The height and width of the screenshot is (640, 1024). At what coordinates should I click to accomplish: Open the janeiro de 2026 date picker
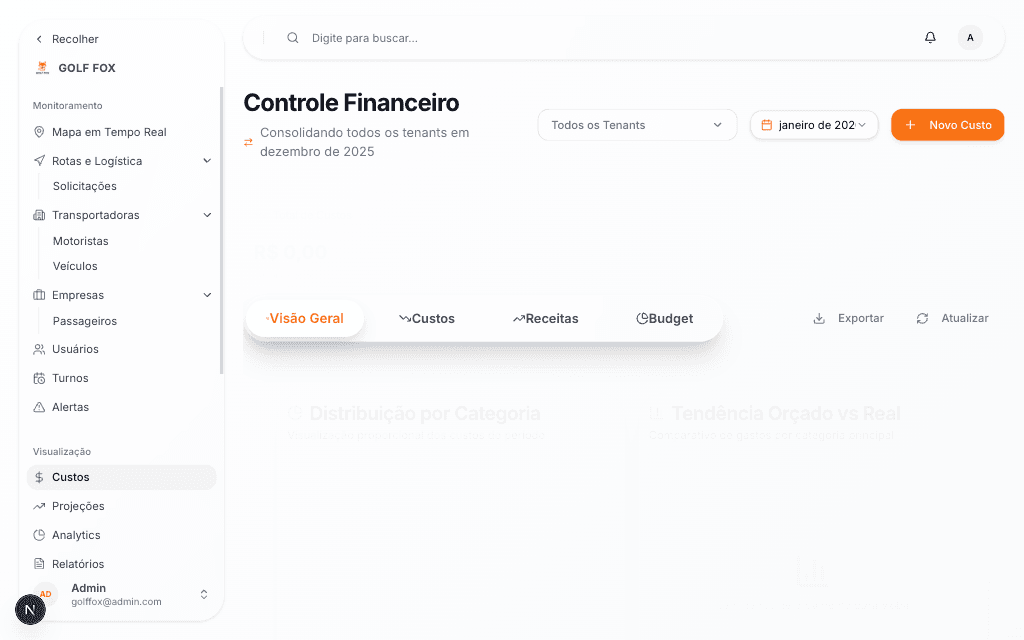coord(814,125)
